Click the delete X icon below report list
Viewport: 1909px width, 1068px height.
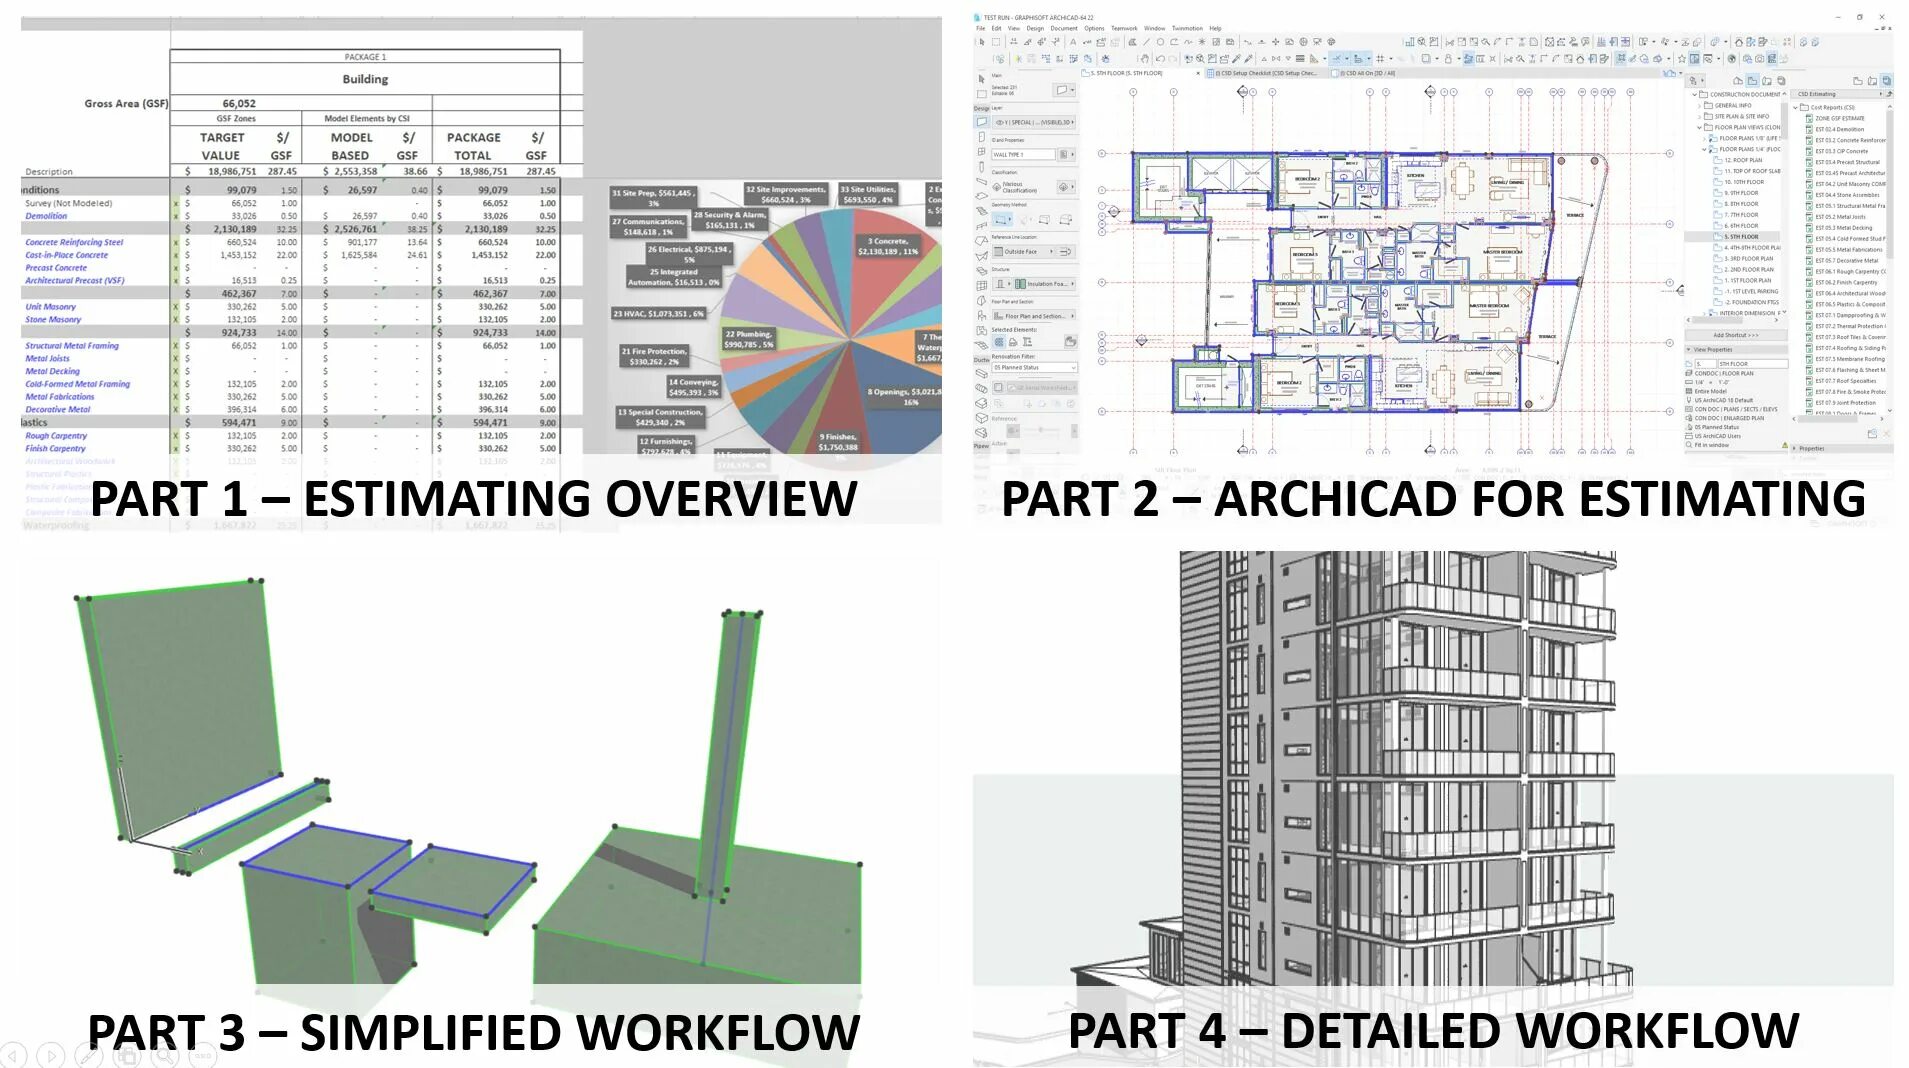tap(1887, 433)
